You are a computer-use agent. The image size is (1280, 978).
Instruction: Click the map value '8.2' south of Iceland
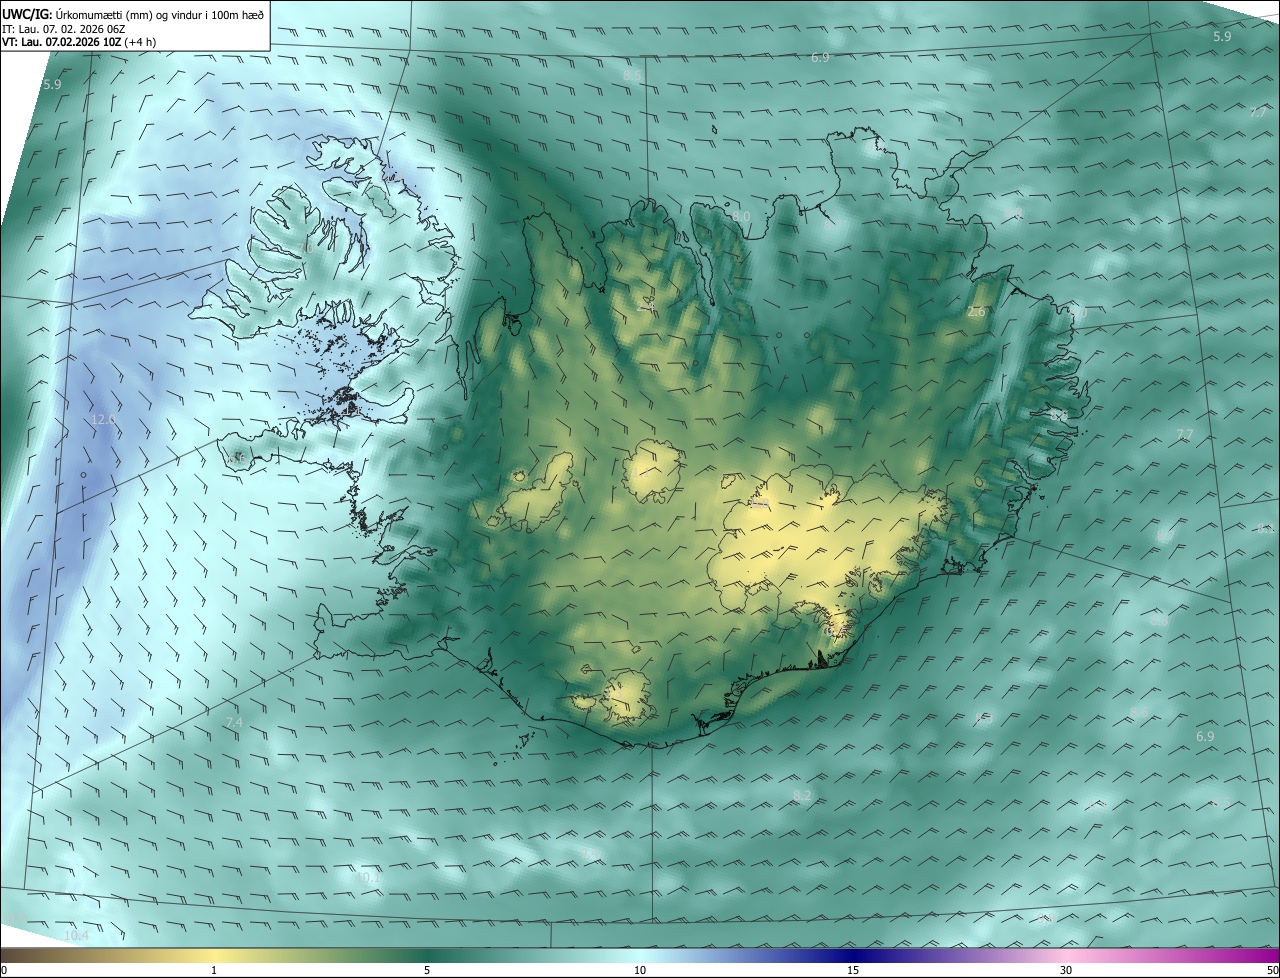pyautogui.click(x=802, y=795)
